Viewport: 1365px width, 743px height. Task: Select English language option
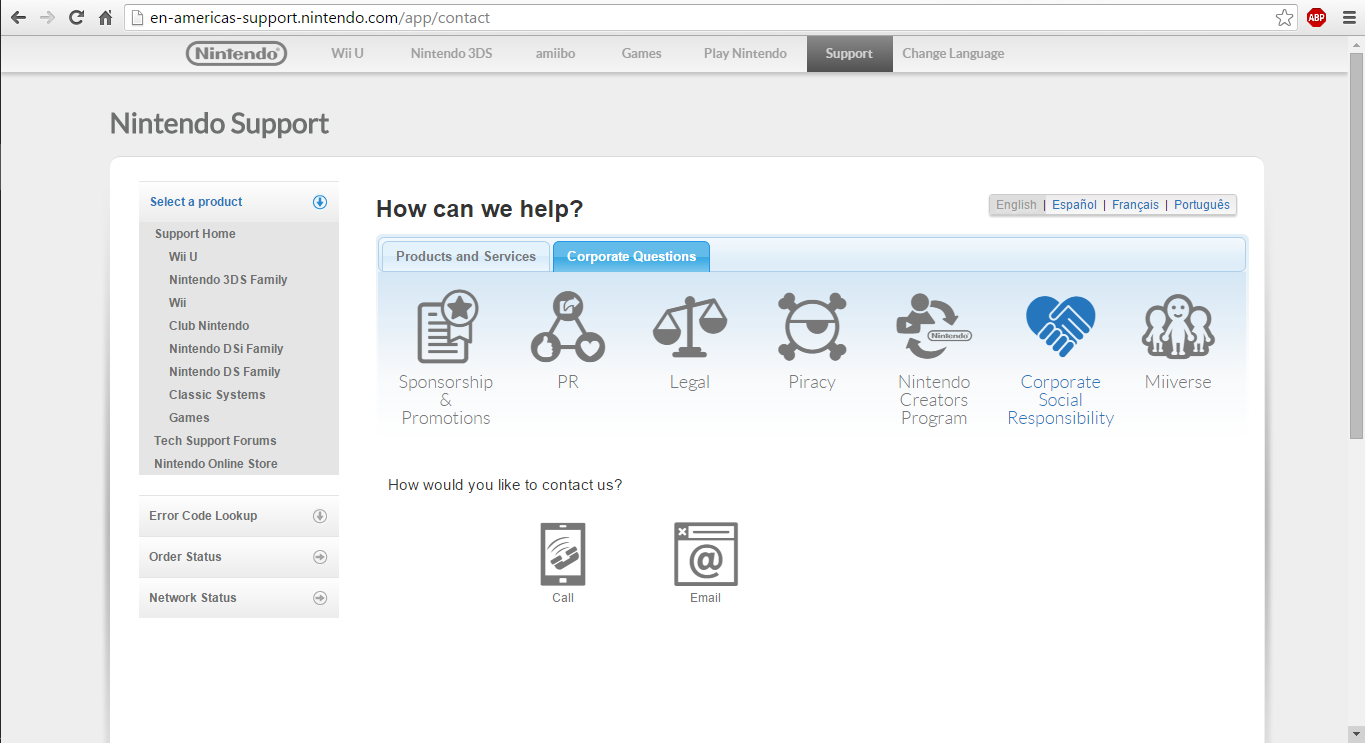pos(1016,205)
